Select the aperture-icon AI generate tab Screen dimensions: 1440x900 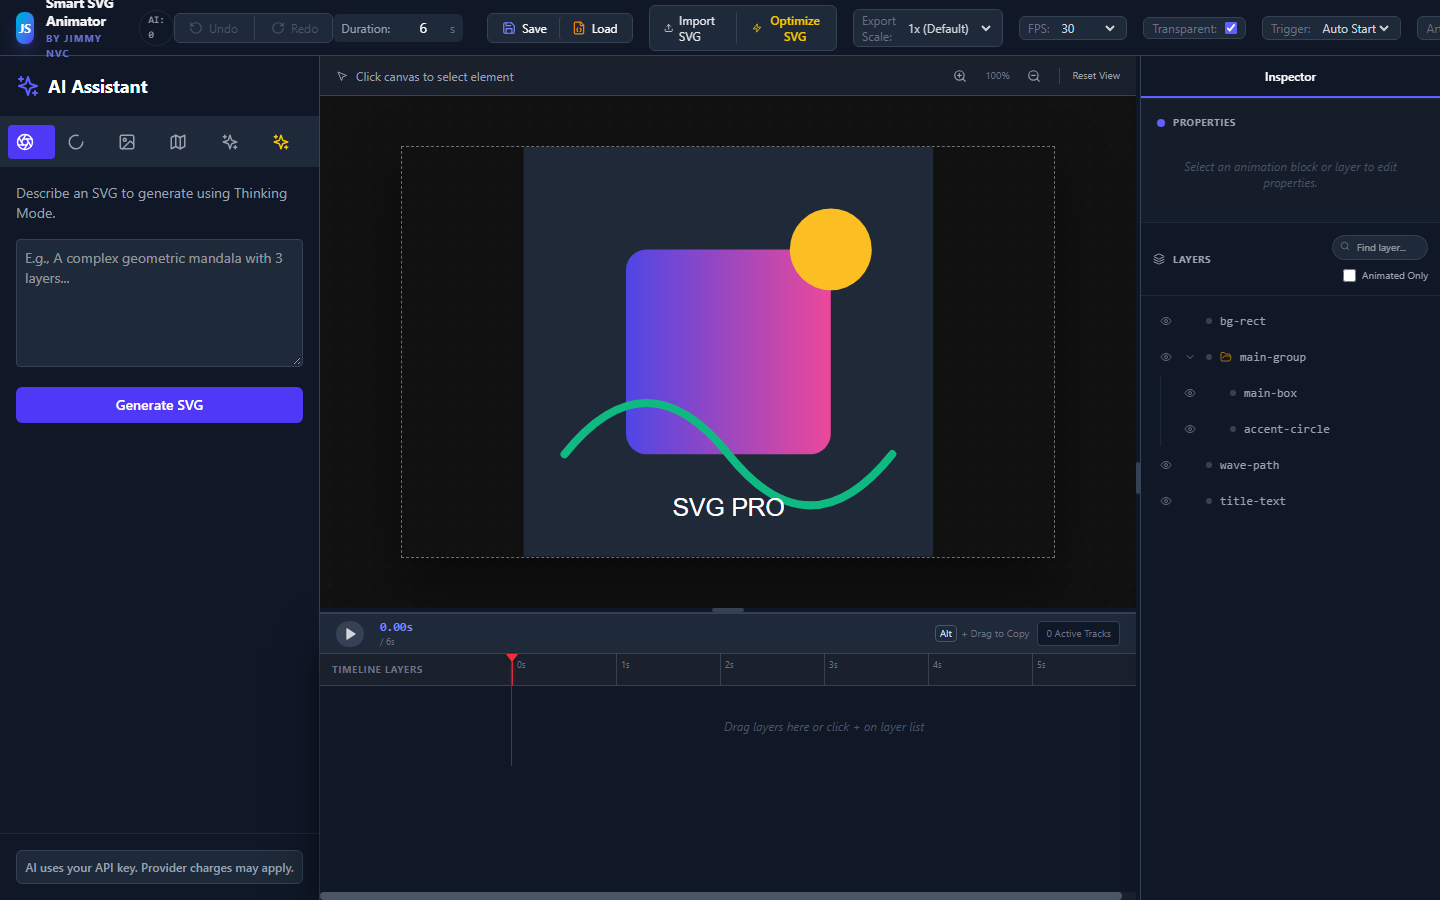pos(31,142)
